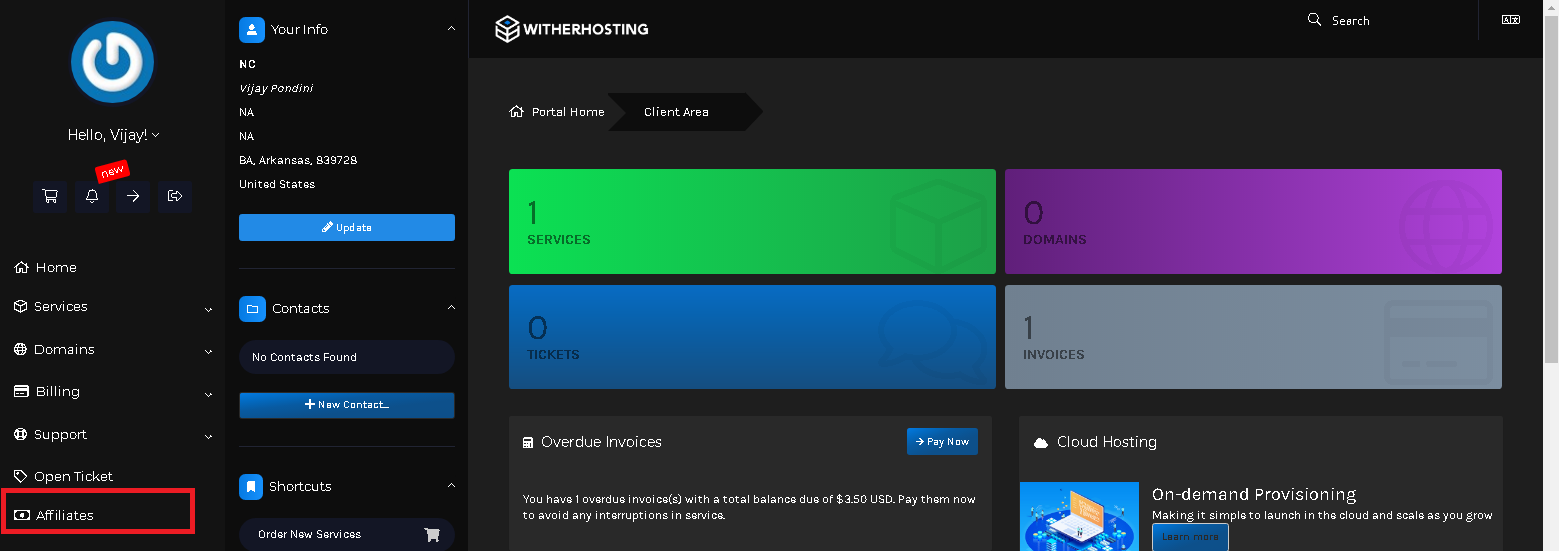Expand the Services sidebar menu
This screenshot has height=551, width=1559.
coord(112,307)
